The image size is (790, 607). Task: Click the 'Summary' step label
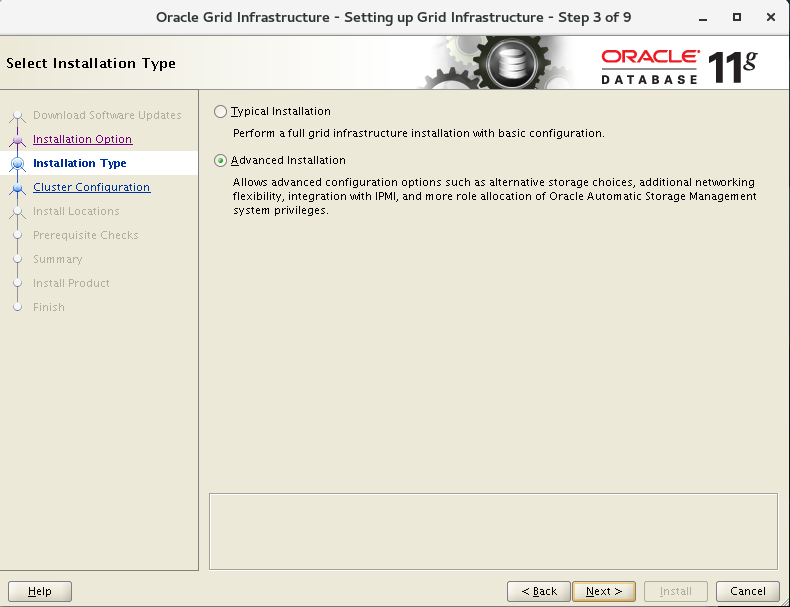pyautogui.click(x=57, y=259)
